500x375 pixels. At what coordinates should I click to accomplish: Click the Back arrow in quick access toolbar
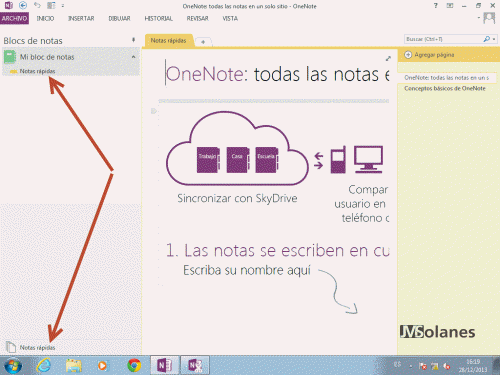tap(23, 5)
